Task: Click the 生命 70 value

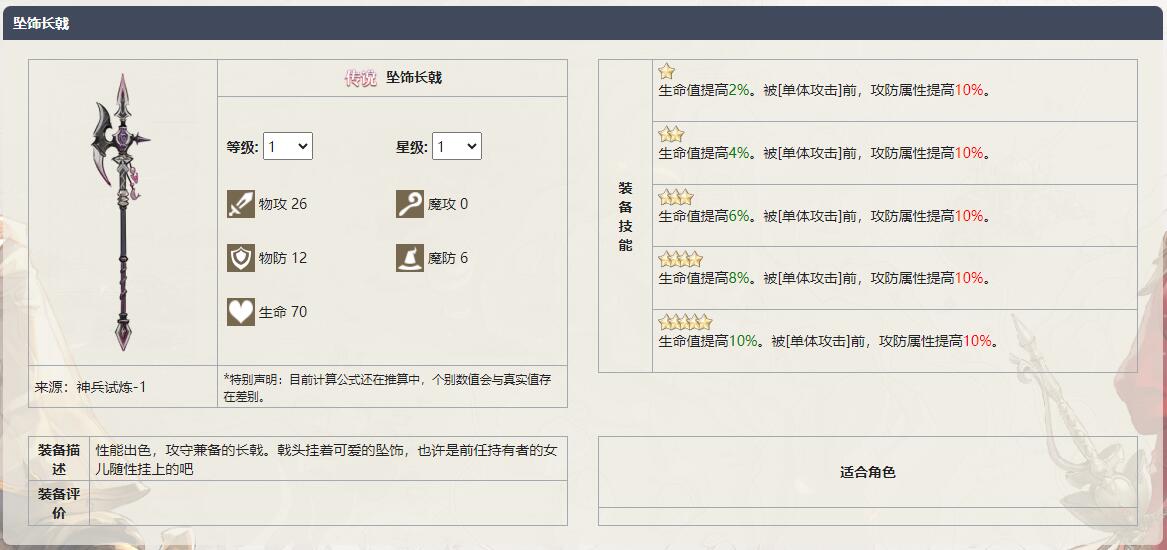Action: click(x=283, y=312)
